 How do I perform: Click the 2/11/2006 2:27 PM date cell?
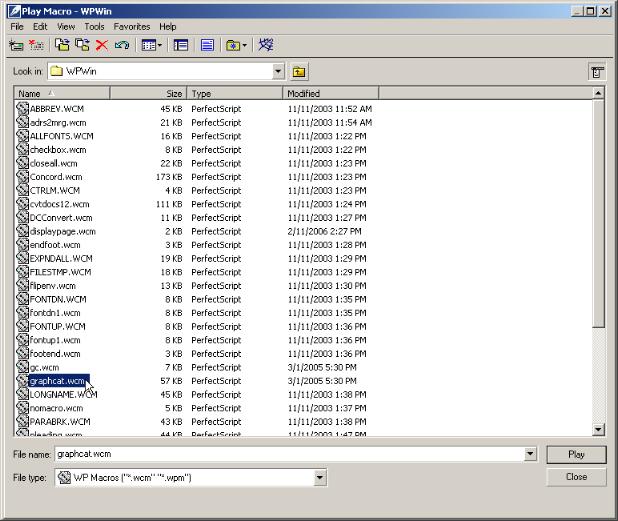coord(324,231)
